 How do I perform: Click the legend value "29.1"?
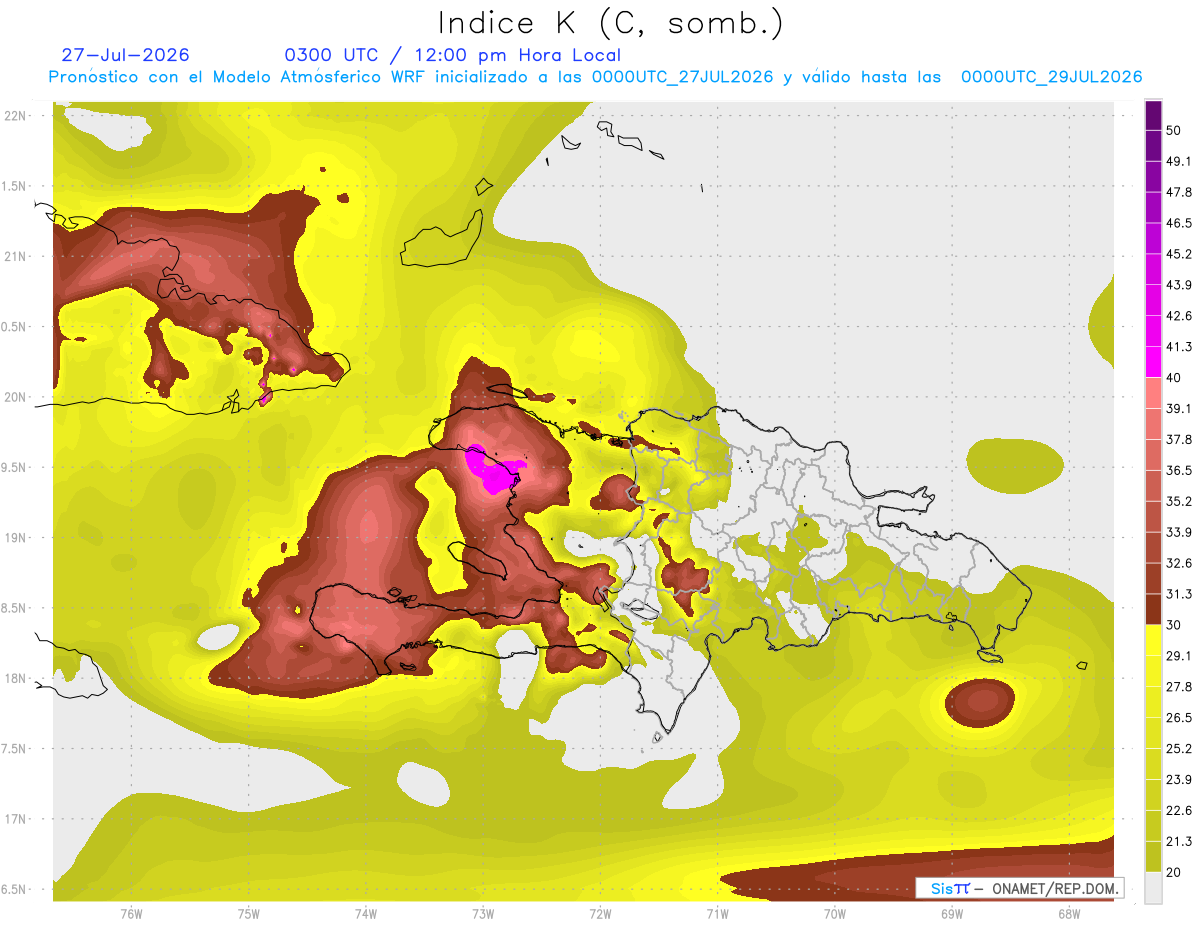click(1179, 655)
